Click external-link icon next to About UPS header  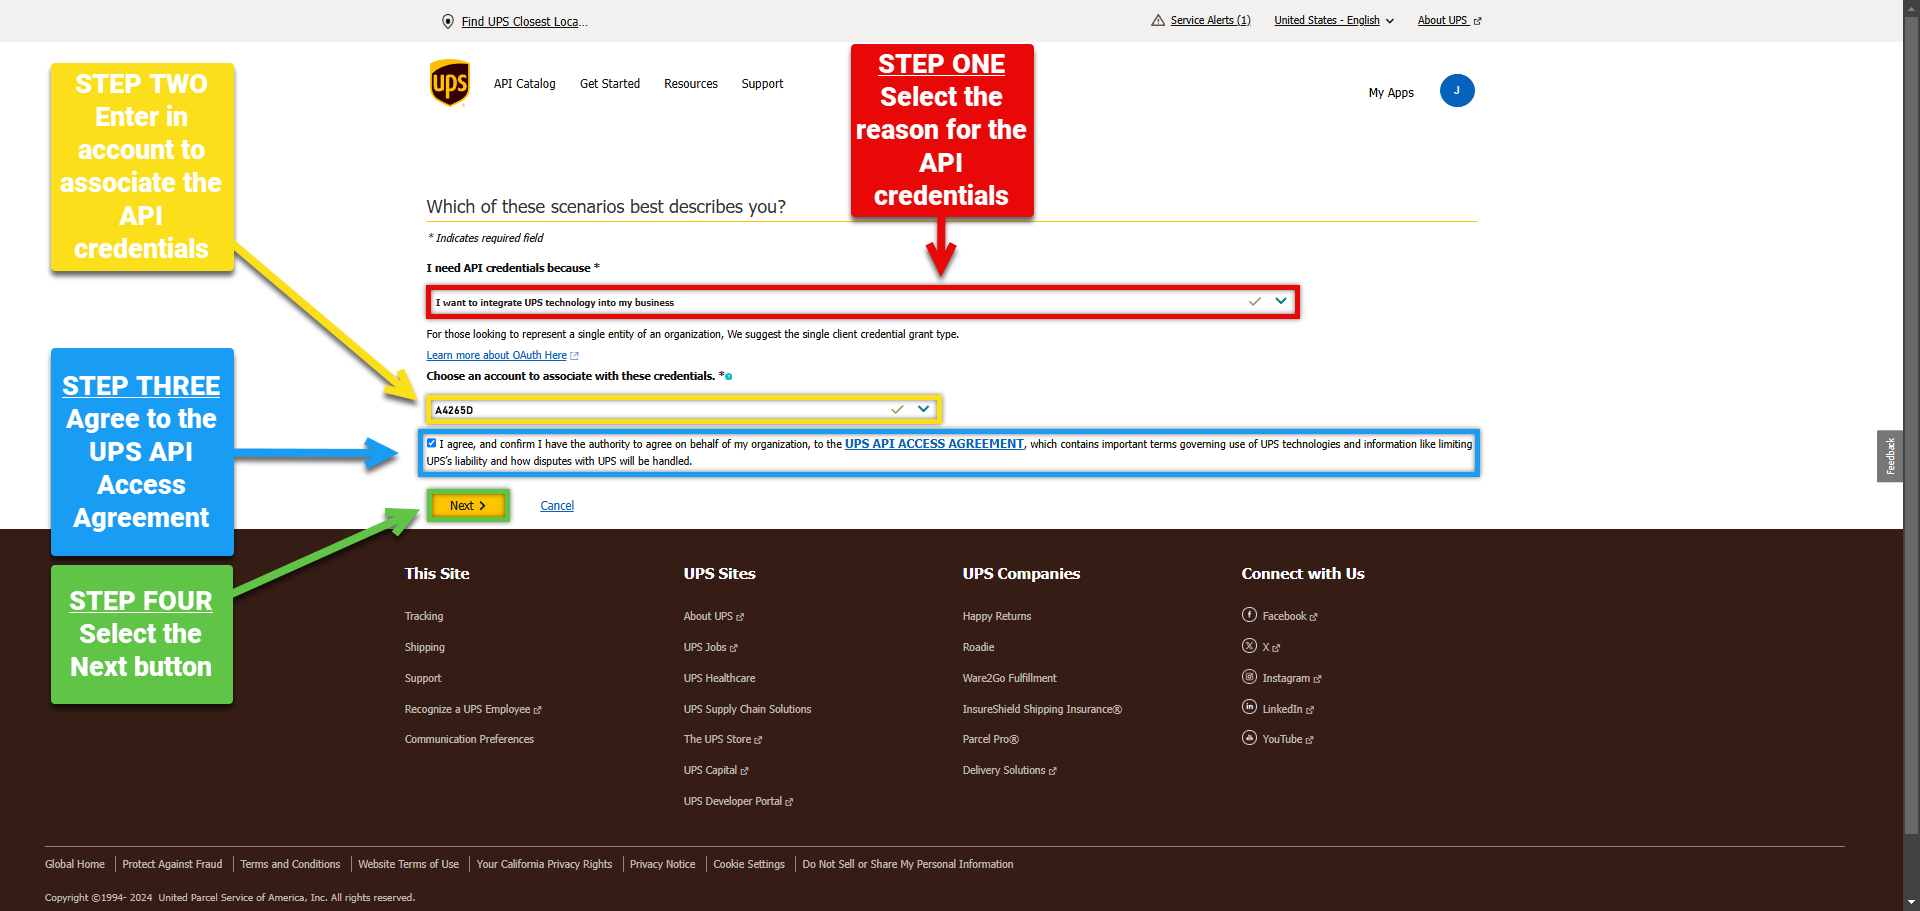click(x=1477, y=21)
